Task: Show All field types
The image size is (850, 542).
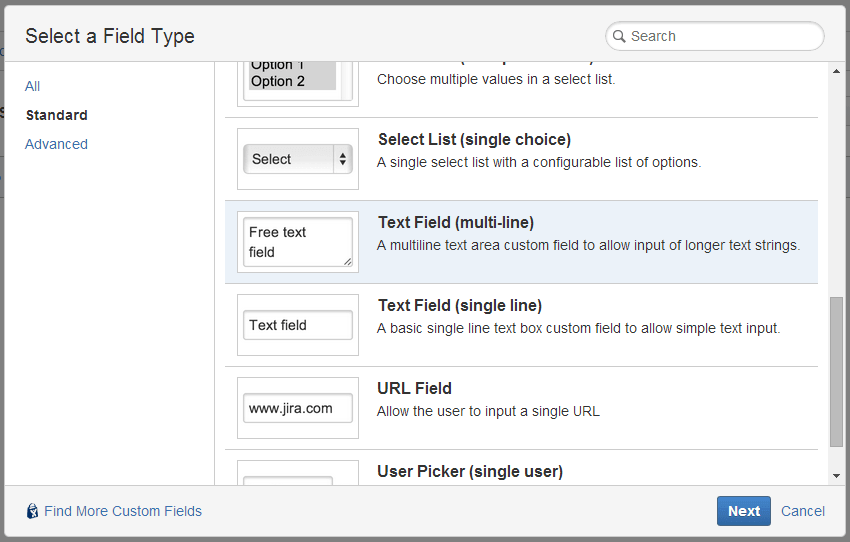Action: [x=32, y=86]
